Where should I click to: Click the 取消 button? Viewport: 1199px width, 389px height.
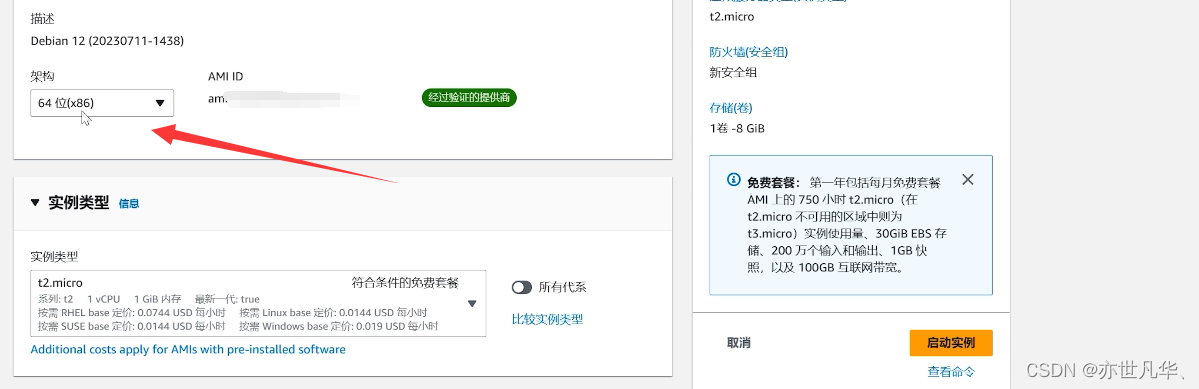(739, 343)
